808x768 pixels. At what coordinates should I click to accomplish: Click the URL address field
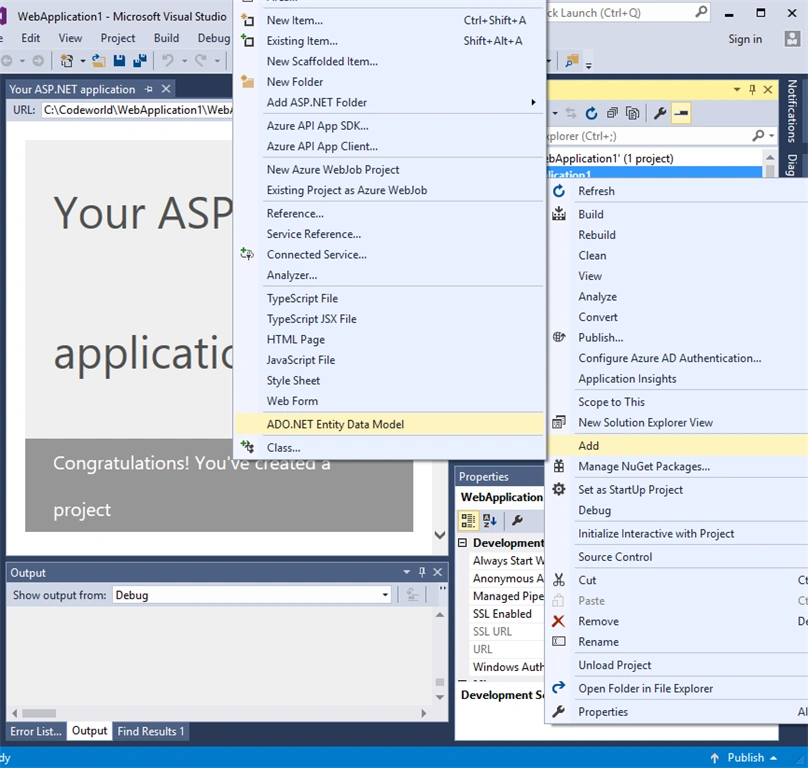point(138,110)
